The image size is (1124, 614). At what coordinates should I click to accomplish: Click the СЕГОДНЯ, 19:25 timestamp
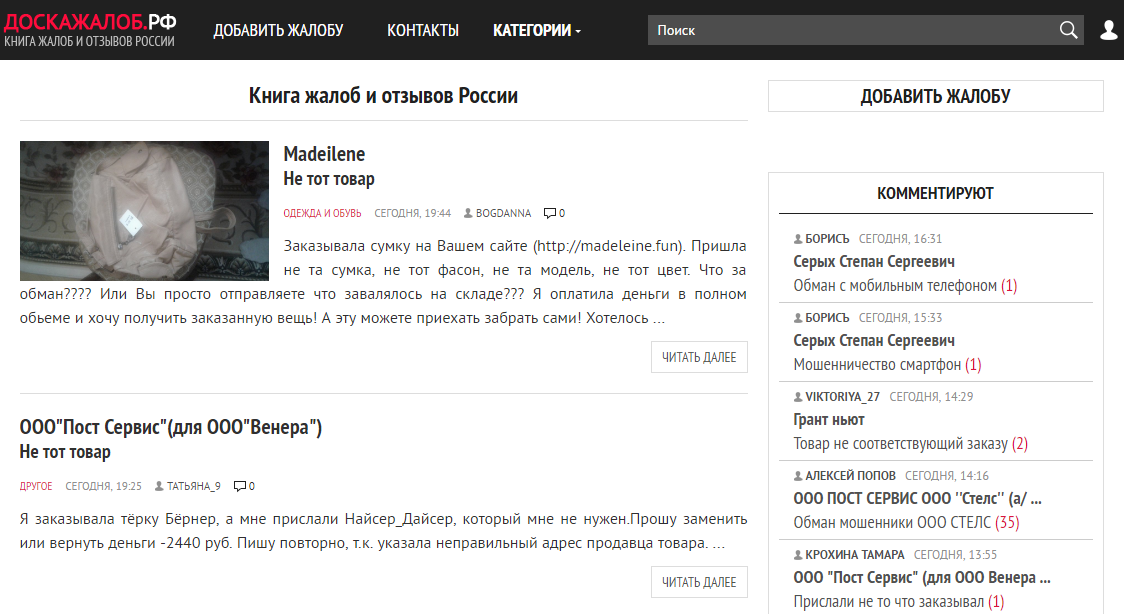coord(103,486)
